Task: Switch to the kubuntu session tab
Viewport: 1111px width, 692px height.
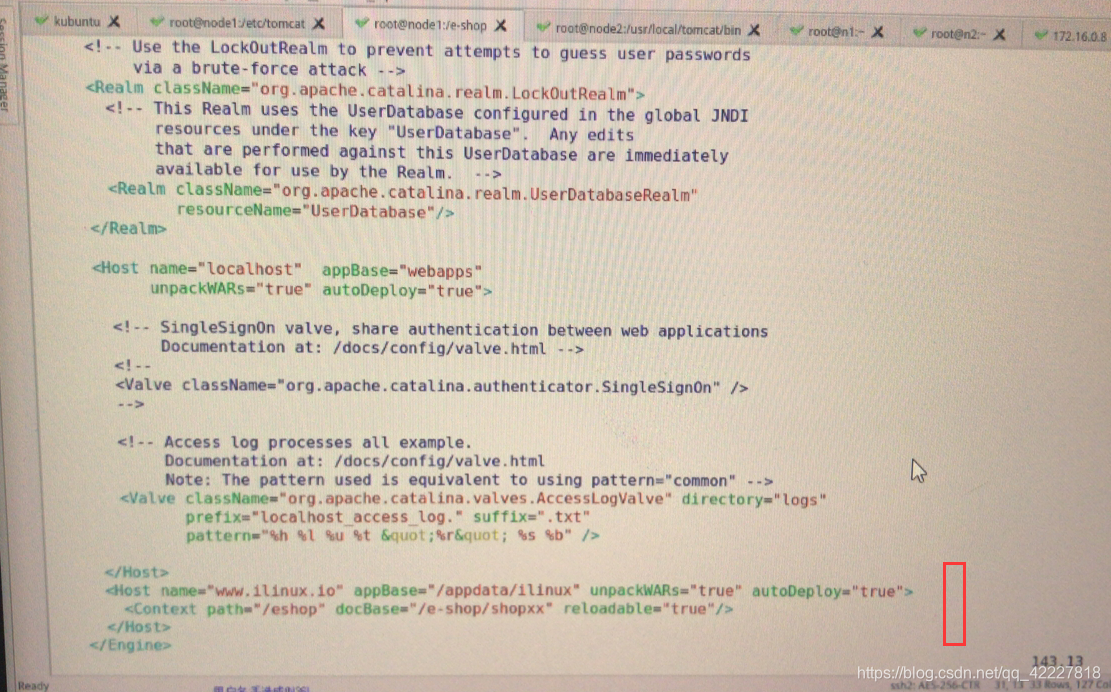Action: click(77, 21)
